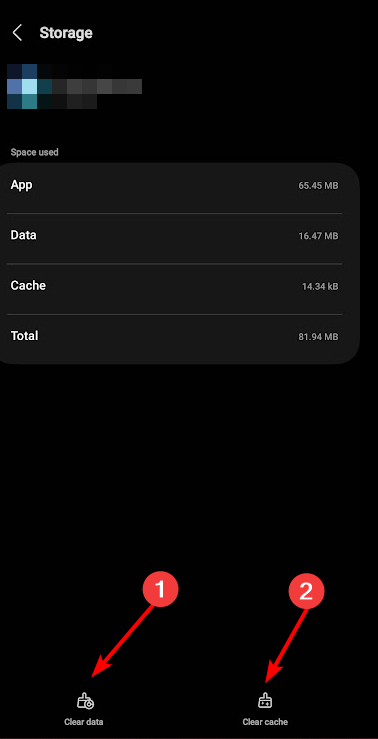The width and height of the screenshot is (378, 739).
Task: Click the 65.45 MB app size value
Action: [318, 186]
